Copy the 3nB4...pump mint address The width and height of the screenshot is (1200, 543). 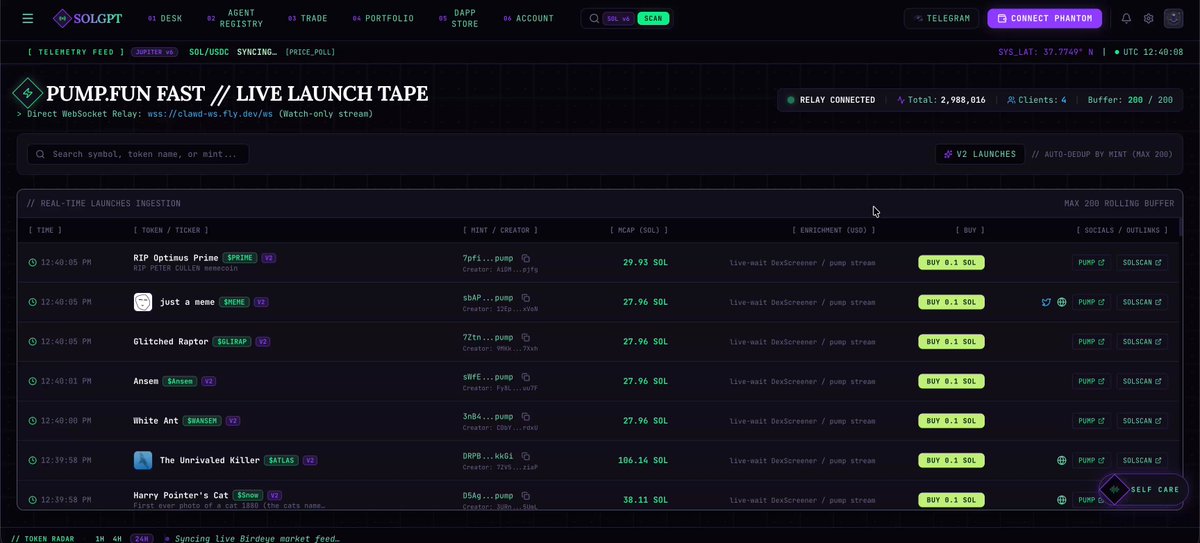(526, 416)
